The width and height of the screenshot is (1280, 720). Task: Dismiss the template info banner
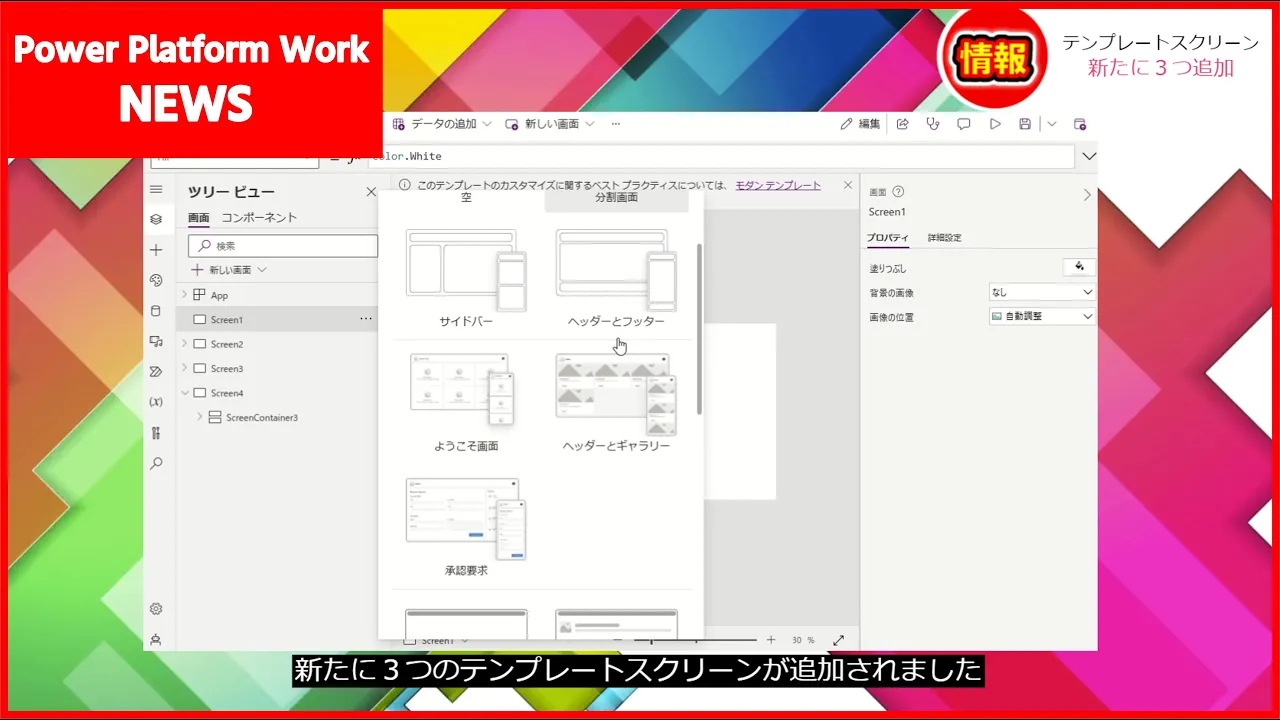(848, 185)
